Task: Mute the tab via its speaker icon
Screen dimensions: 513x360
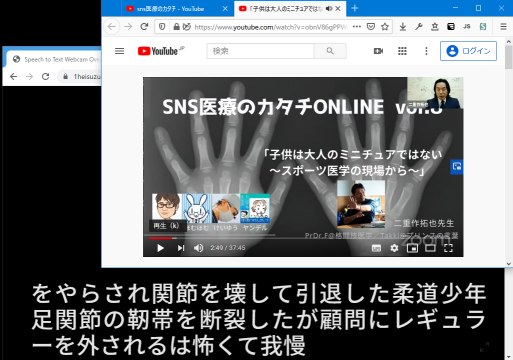Action: point(329,9)
